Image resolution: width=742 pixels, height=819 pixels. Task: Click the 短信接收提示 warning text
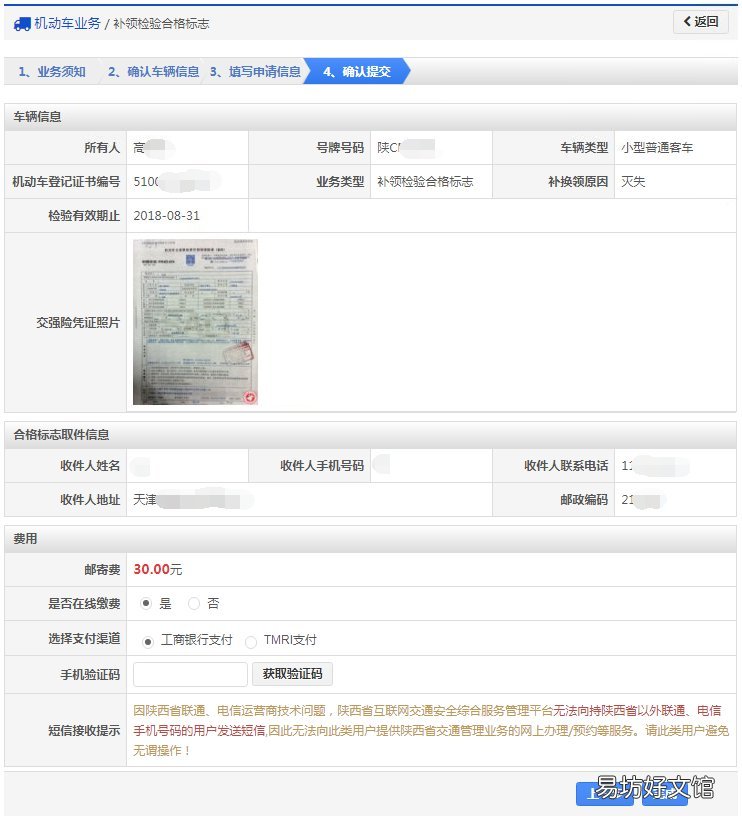click(x=431, y=730)
